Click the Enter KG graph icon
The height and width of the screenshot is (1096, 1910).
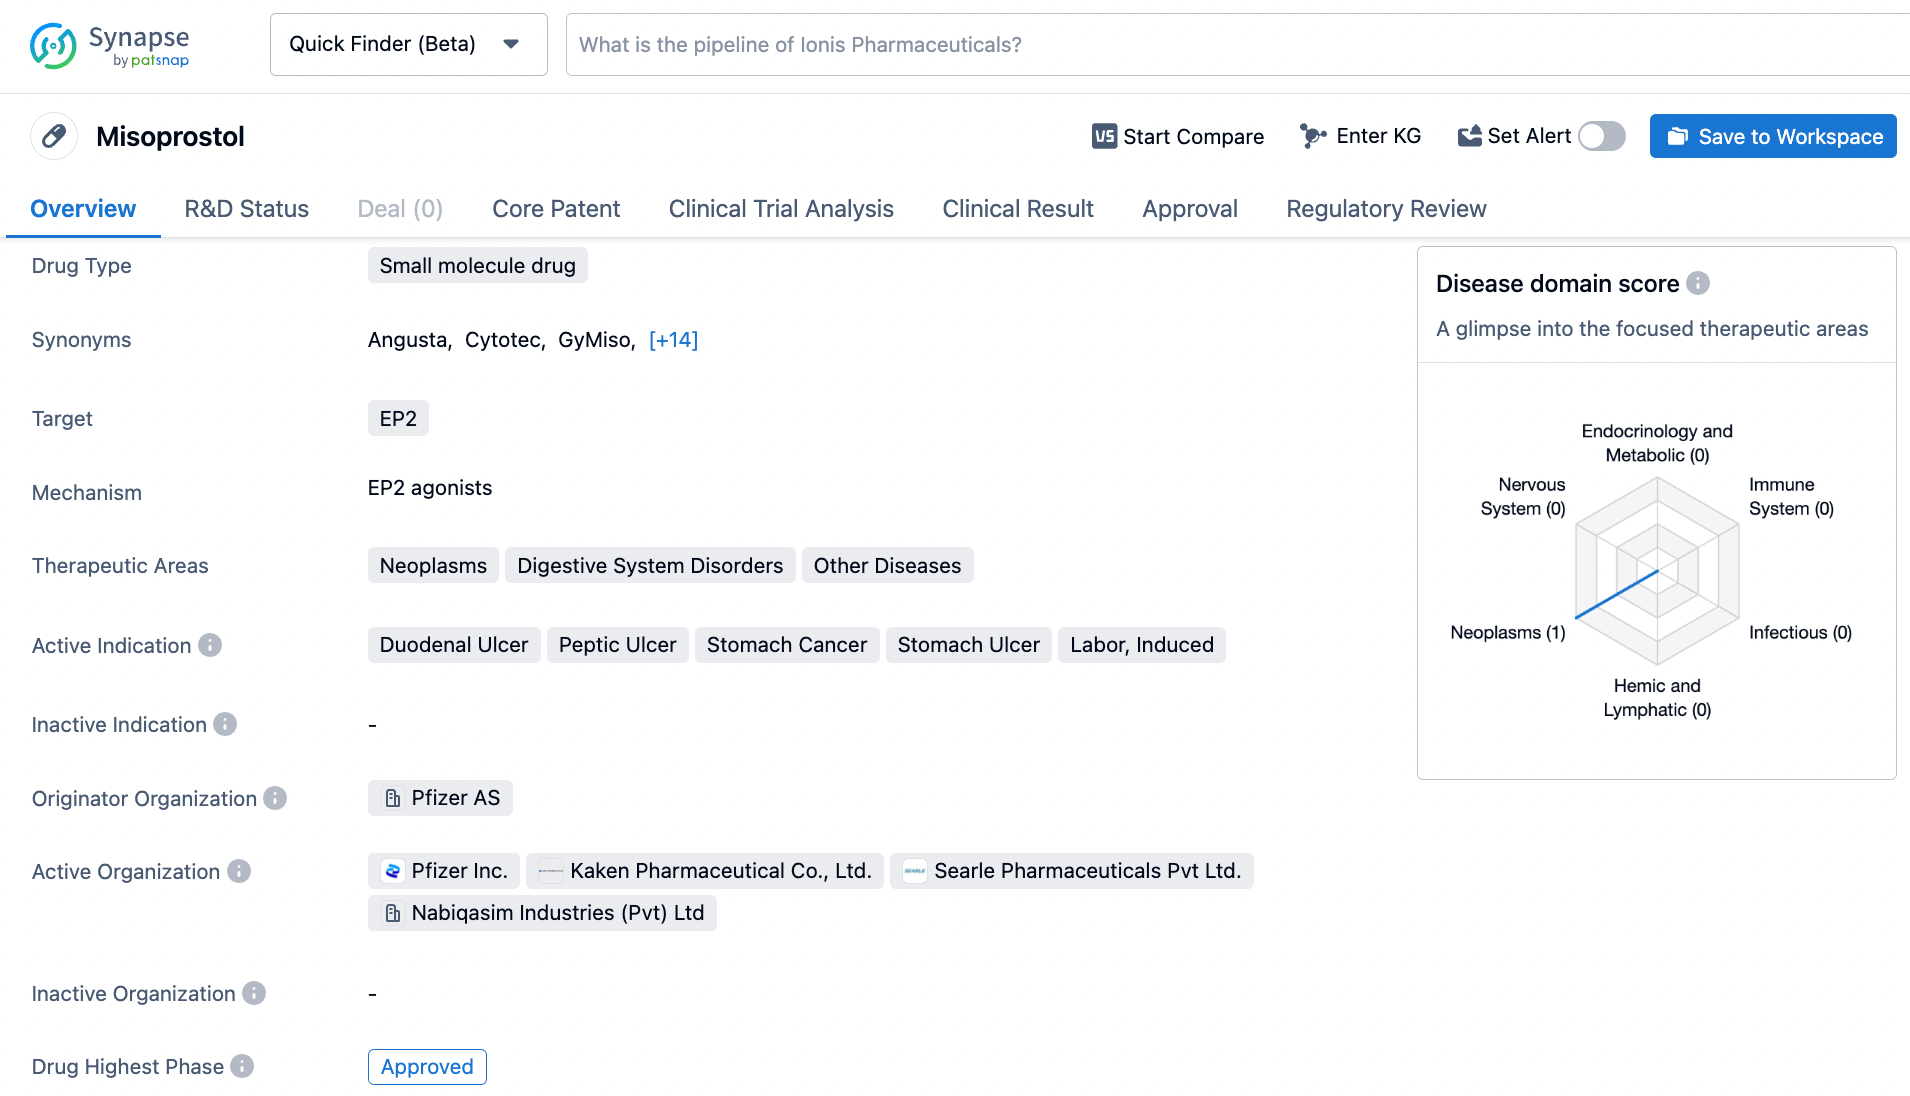[1312, 136]
